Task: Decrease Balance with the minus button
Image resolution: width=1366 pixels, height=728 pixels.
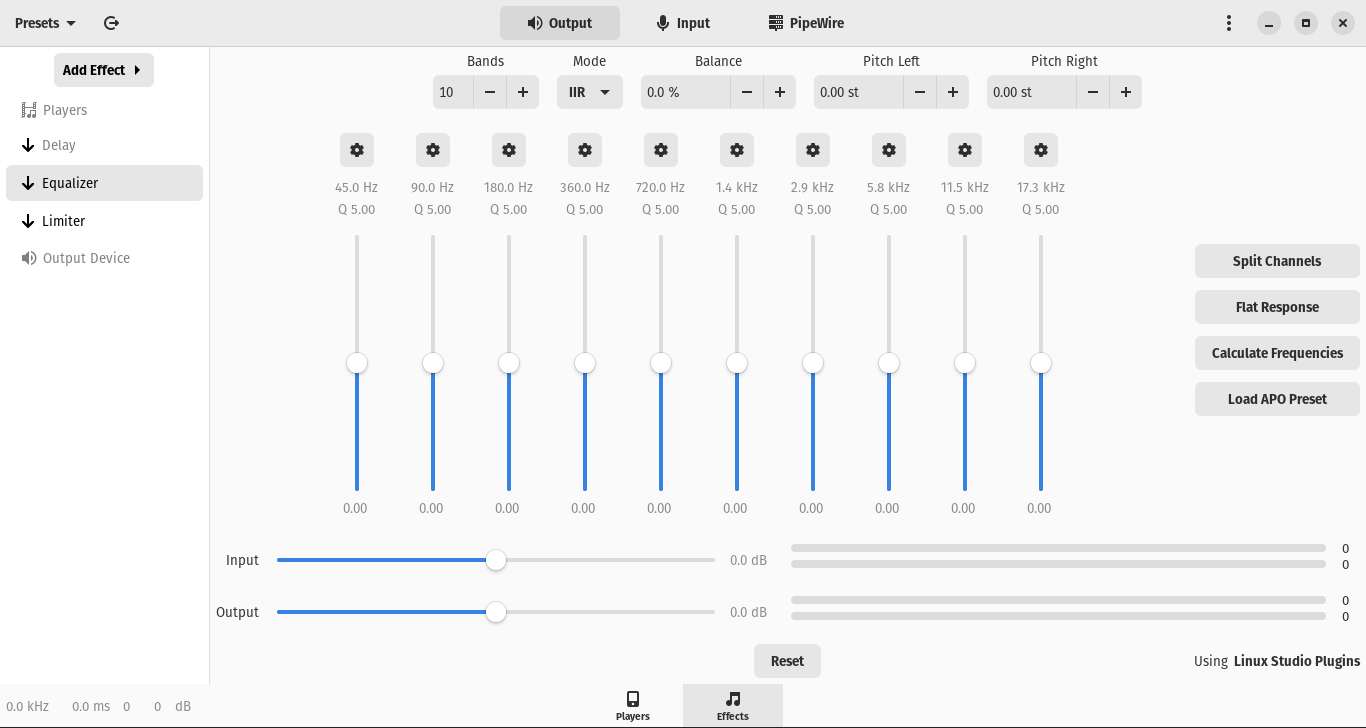Action: 747,92
